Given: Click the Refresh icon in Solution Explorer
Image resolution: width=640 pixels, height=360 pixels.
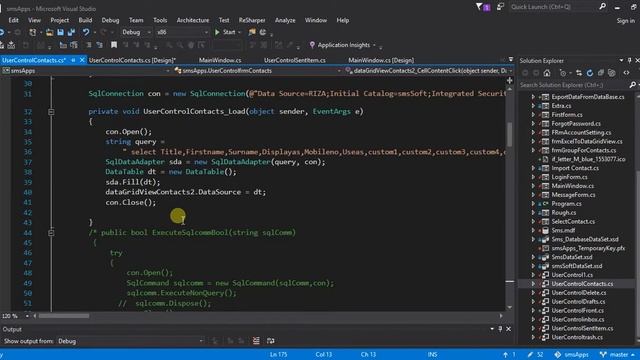Looking at the screenshot, I should coord(589,73).
